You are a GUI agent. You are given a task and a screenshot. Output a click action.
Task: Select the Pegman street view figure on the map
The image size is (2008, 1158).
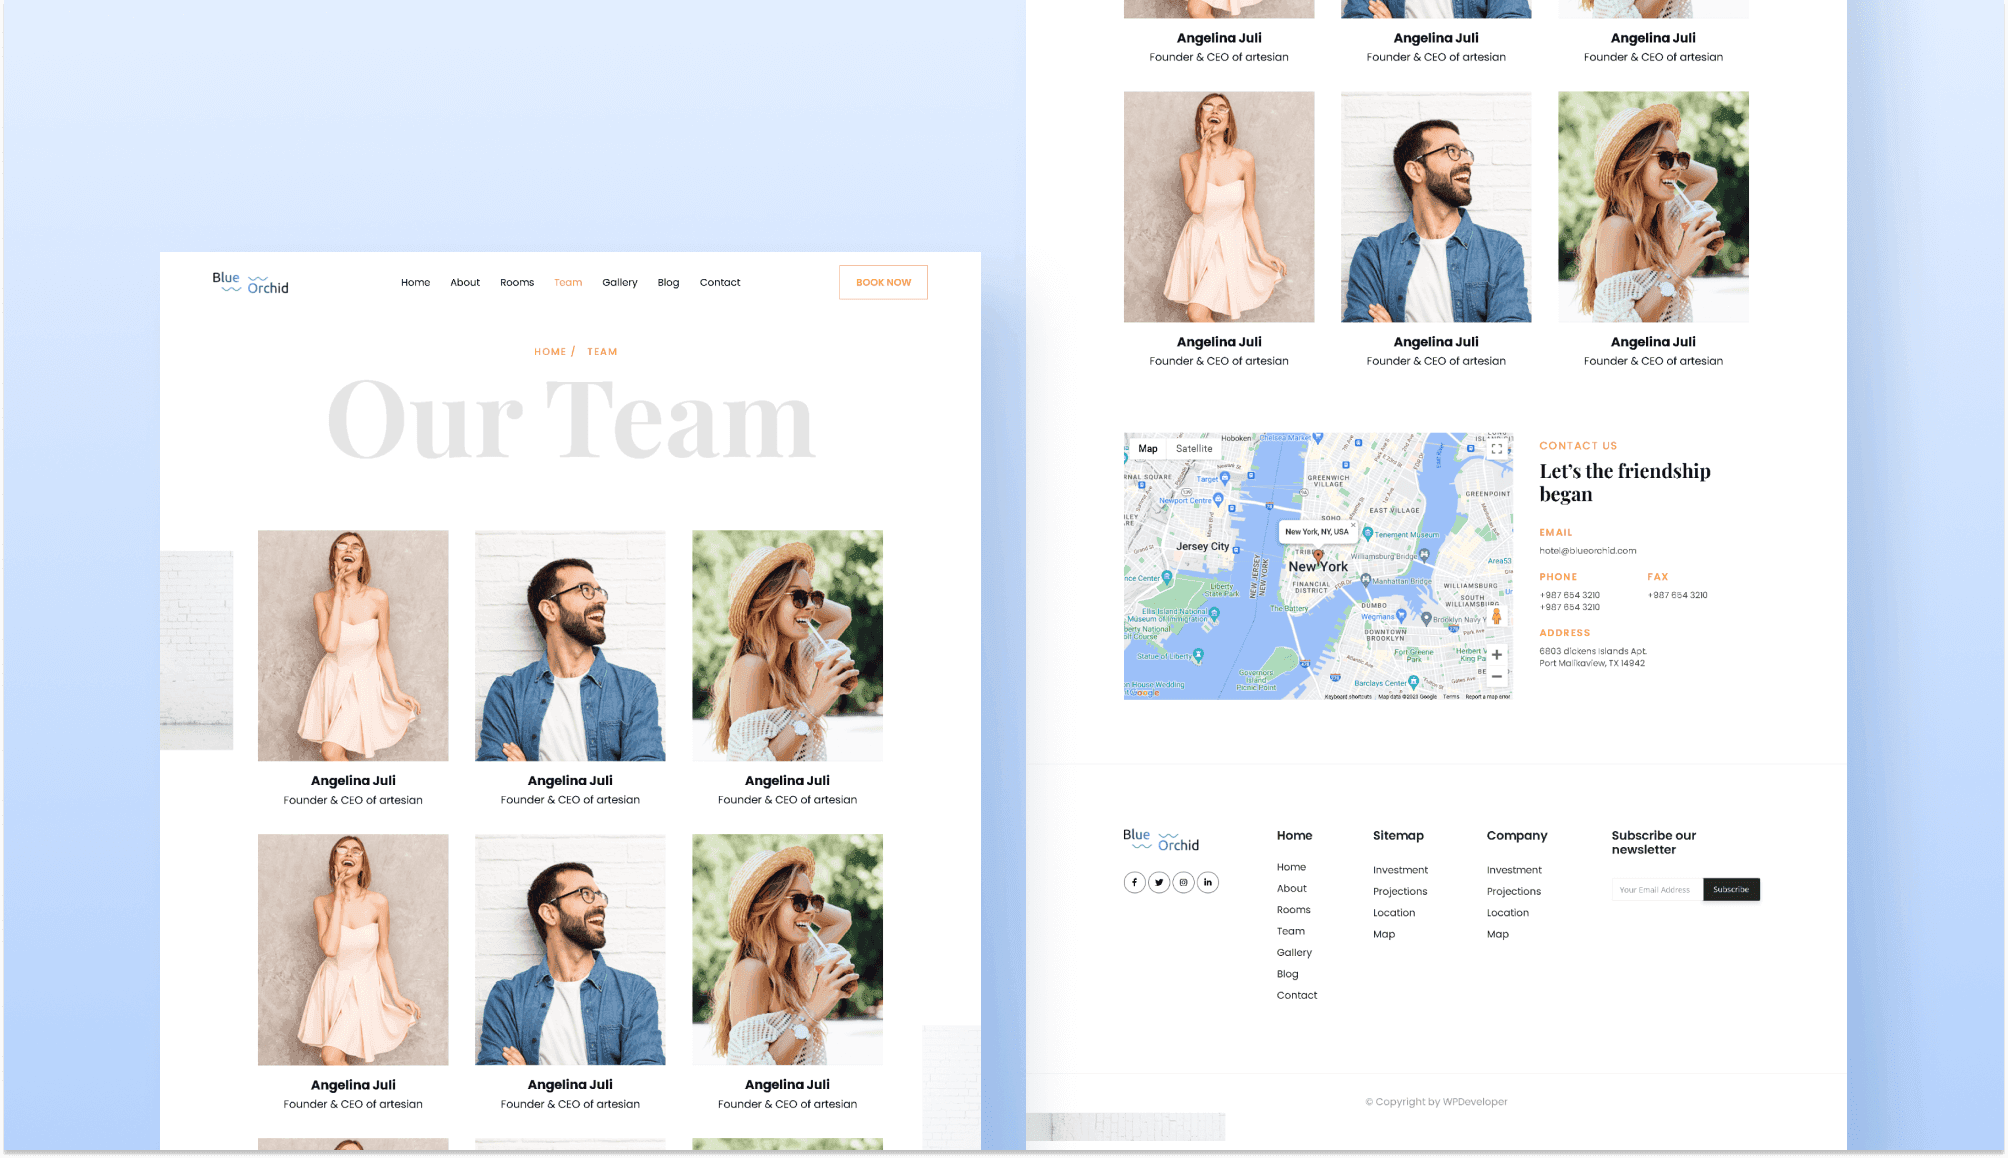[1496, 614]
